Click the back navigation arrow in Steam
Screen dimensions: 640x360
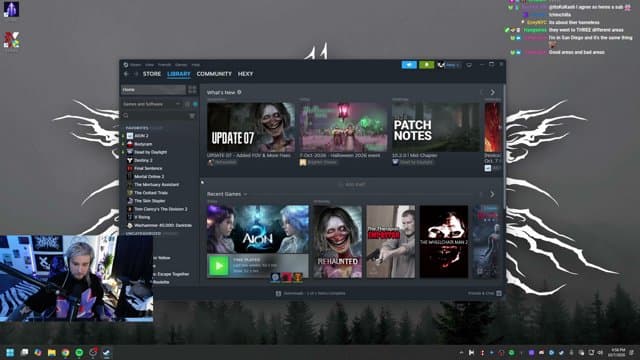(126, 74)
